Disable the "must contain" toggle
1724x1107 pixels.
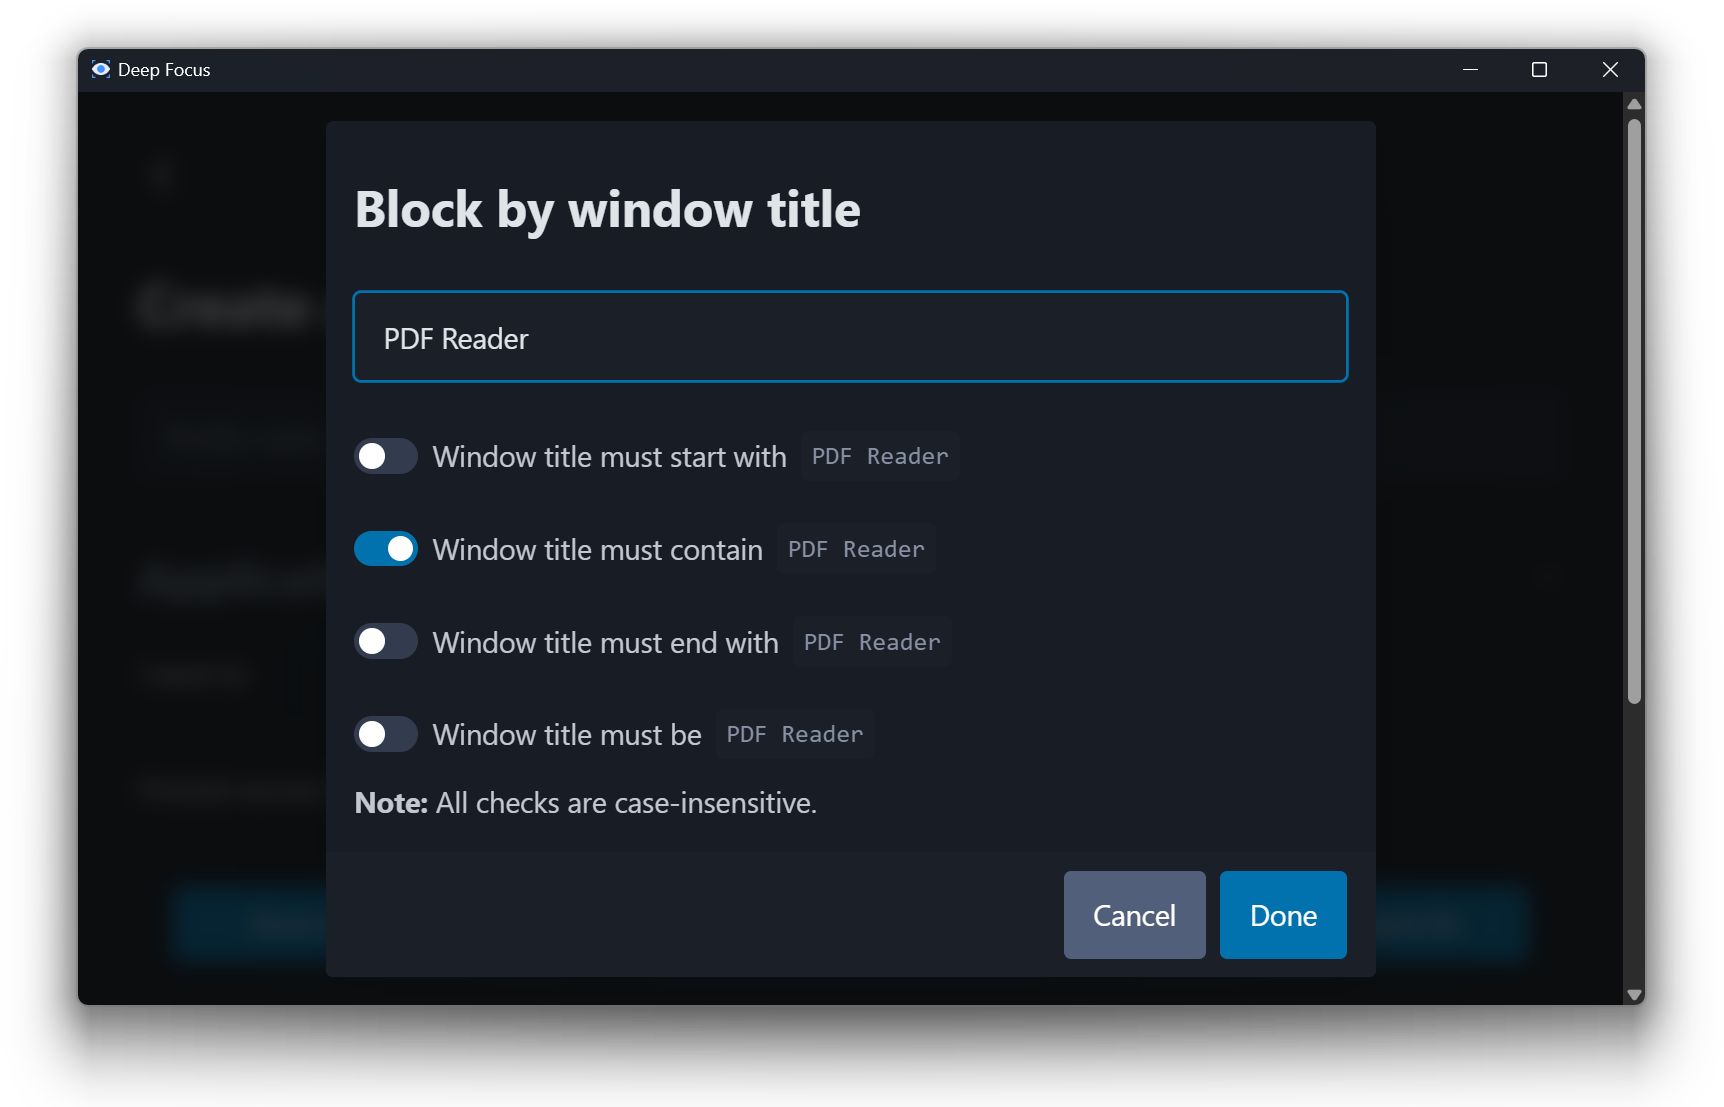click(x=386, y=549)
